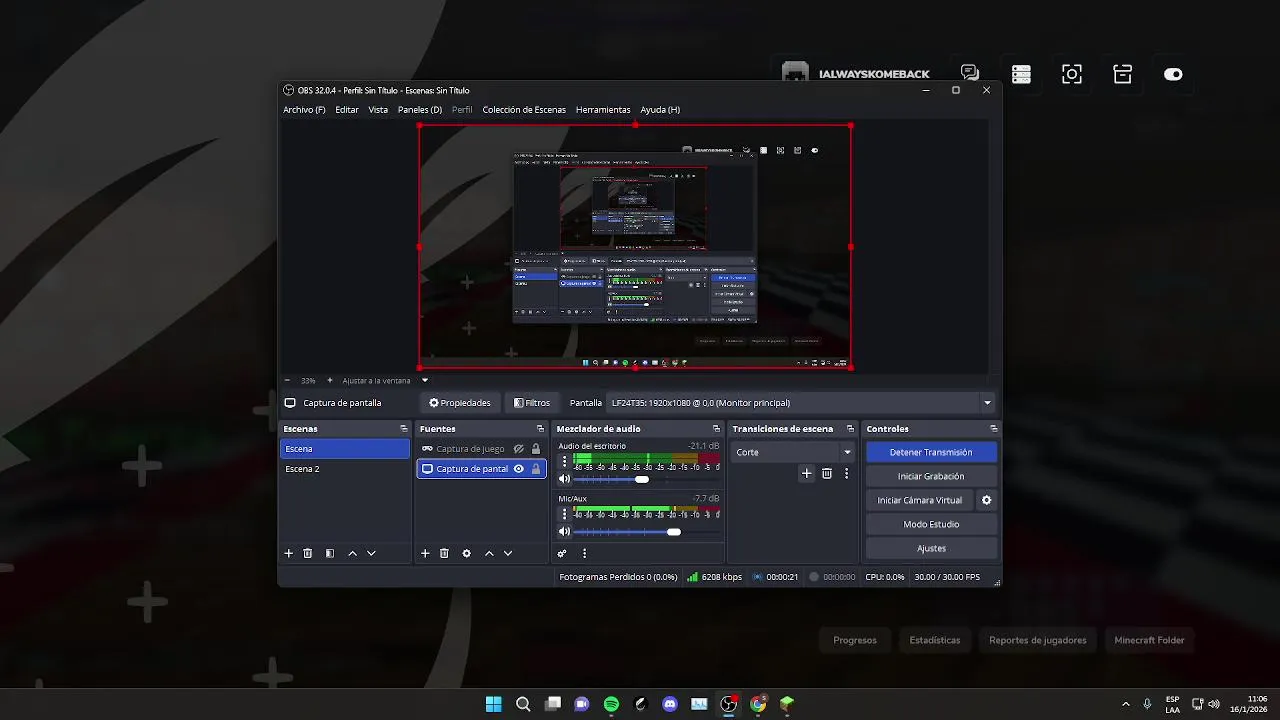
Task: Add a new source with the plus icon in Fuentes
Action: 425,553
